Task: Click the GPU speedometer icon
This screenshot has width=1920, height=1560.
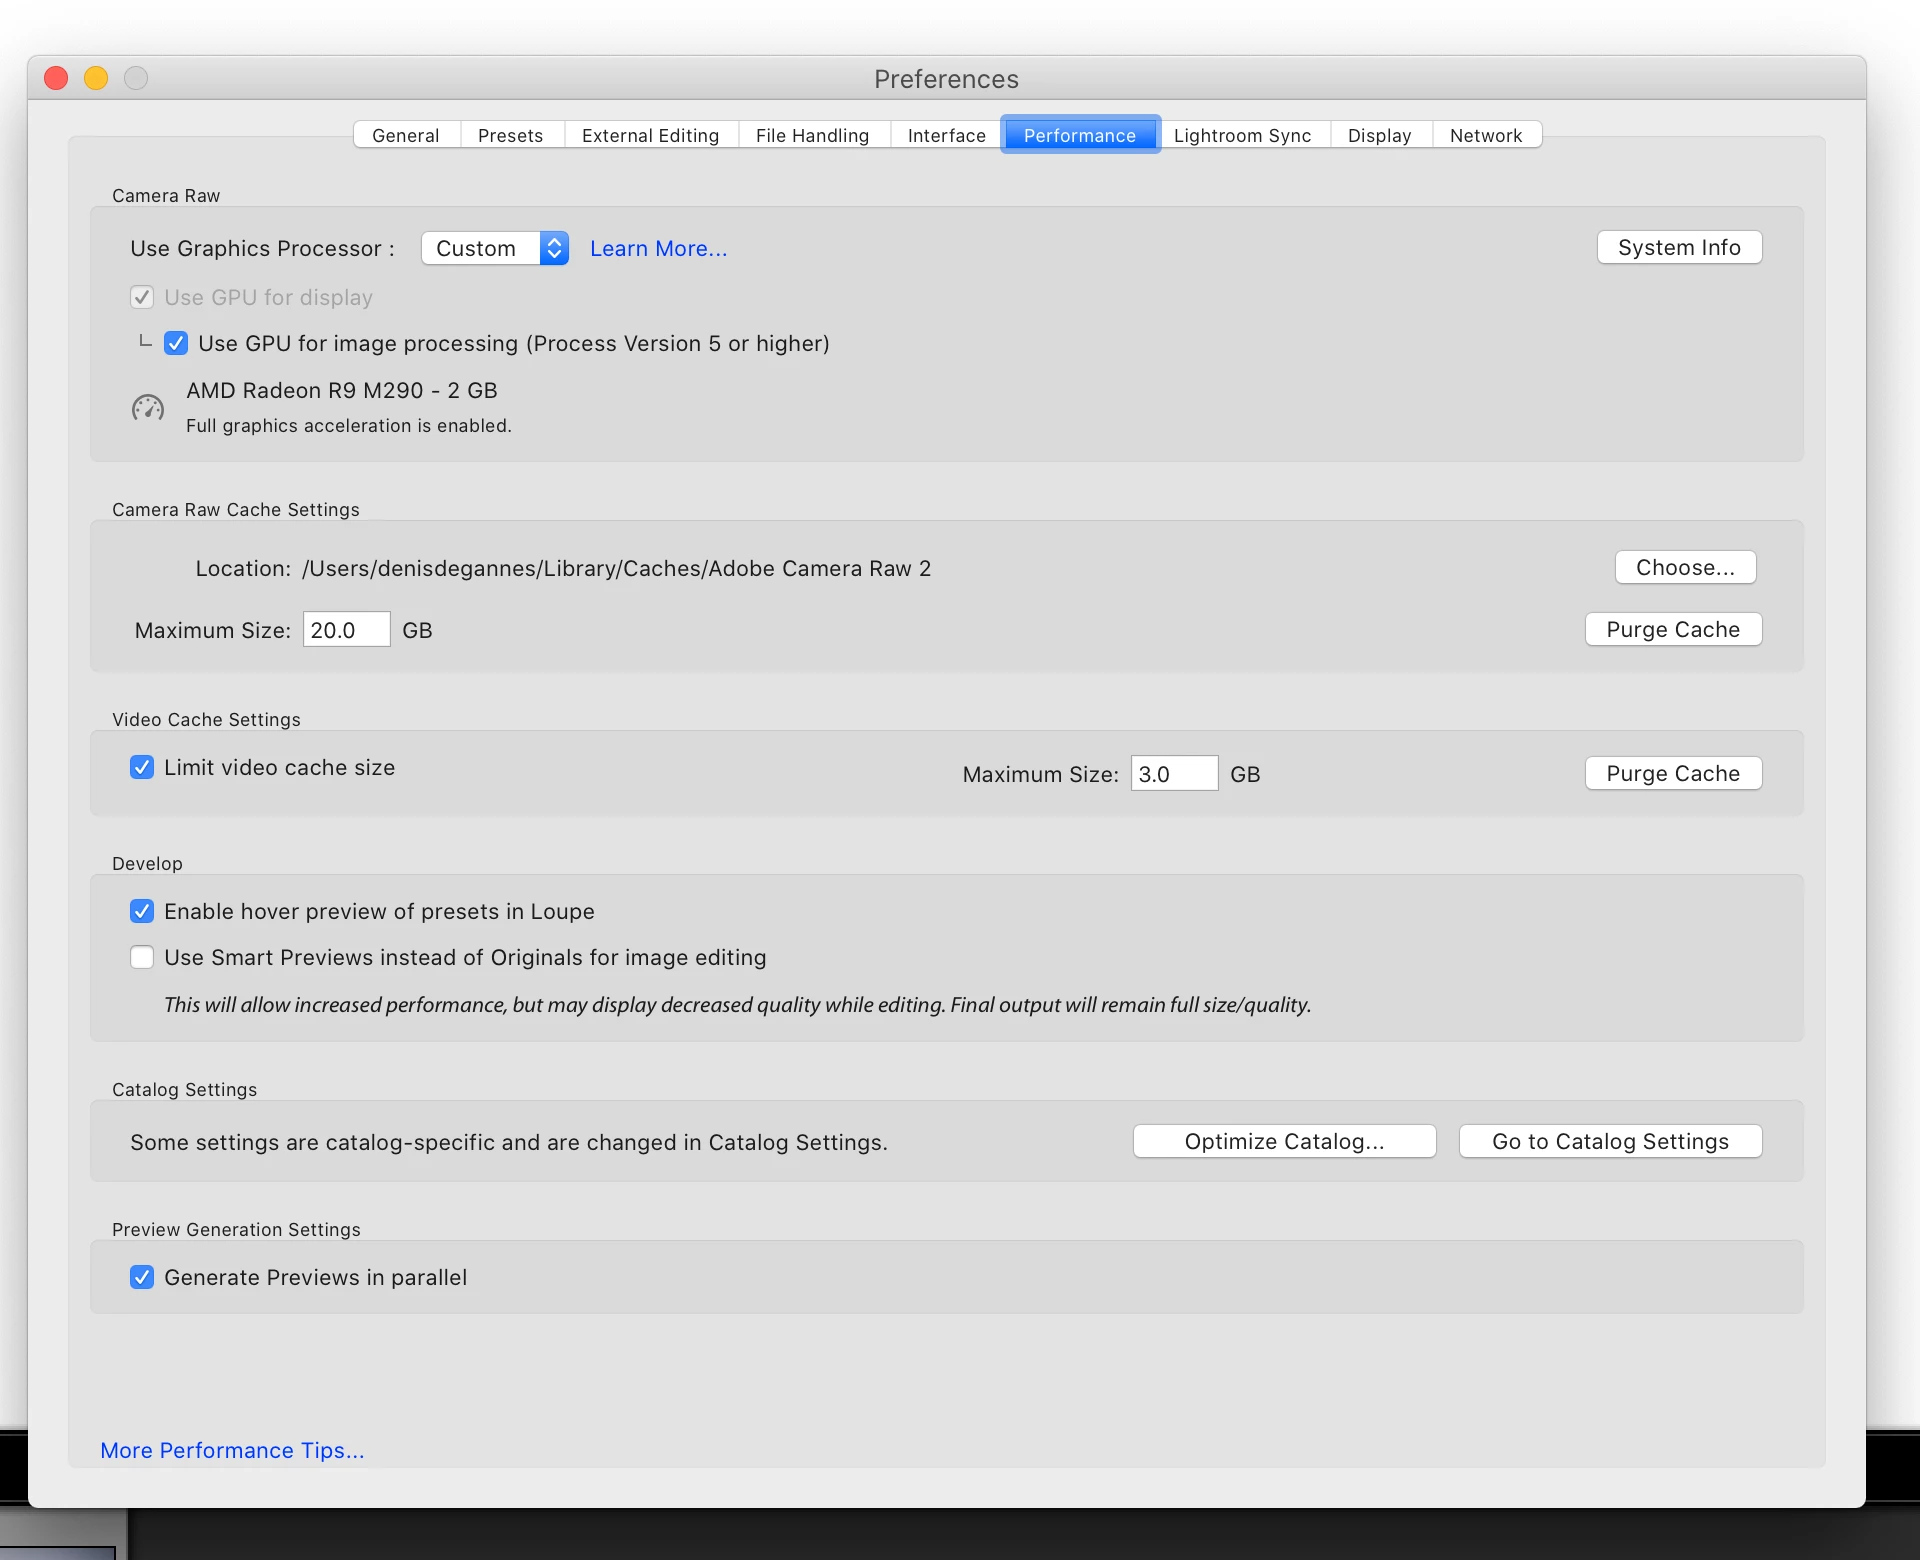Action: (148, 408)
